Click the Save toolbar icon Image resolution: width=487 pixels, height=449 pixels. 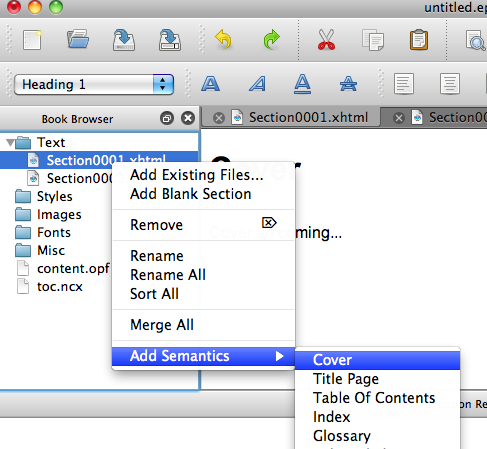[x=124, y=40]
